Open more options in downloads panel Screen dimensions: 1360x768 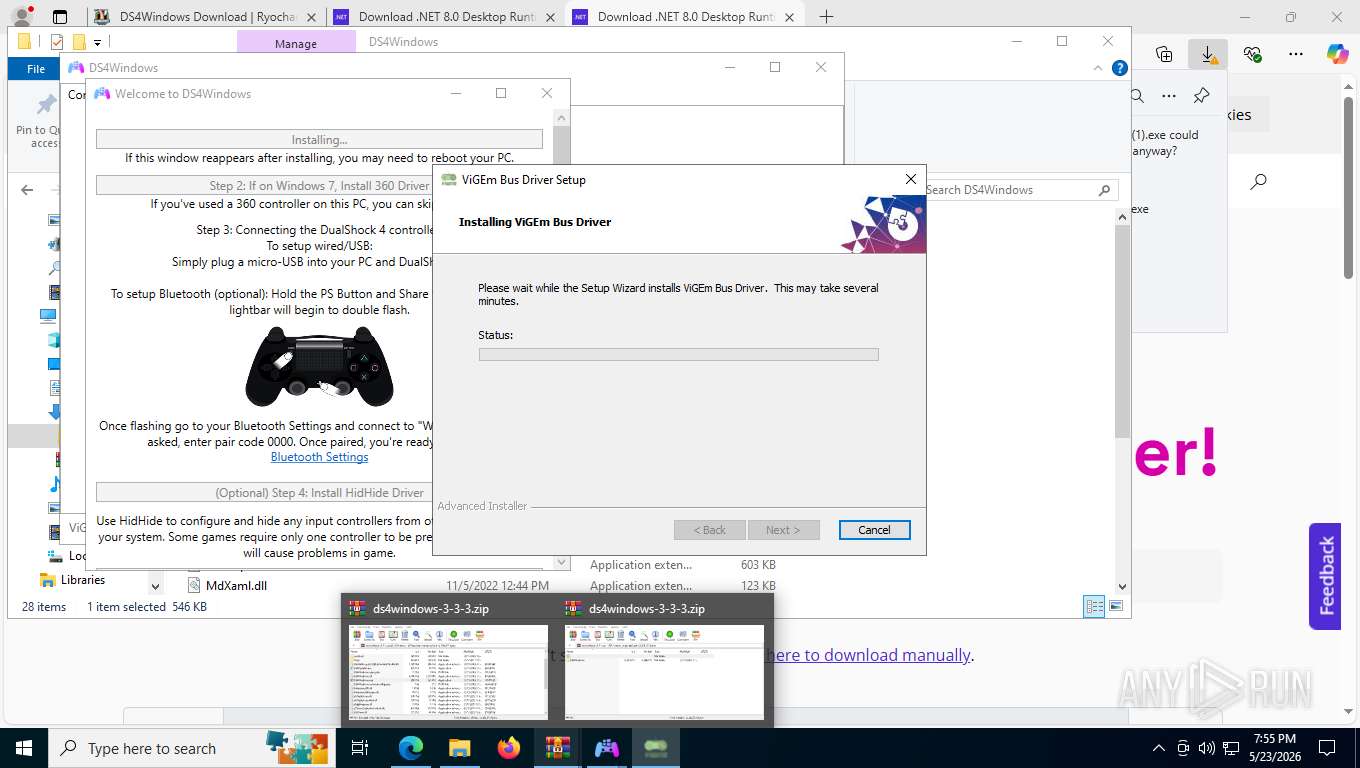click(x=1169, y=96)
